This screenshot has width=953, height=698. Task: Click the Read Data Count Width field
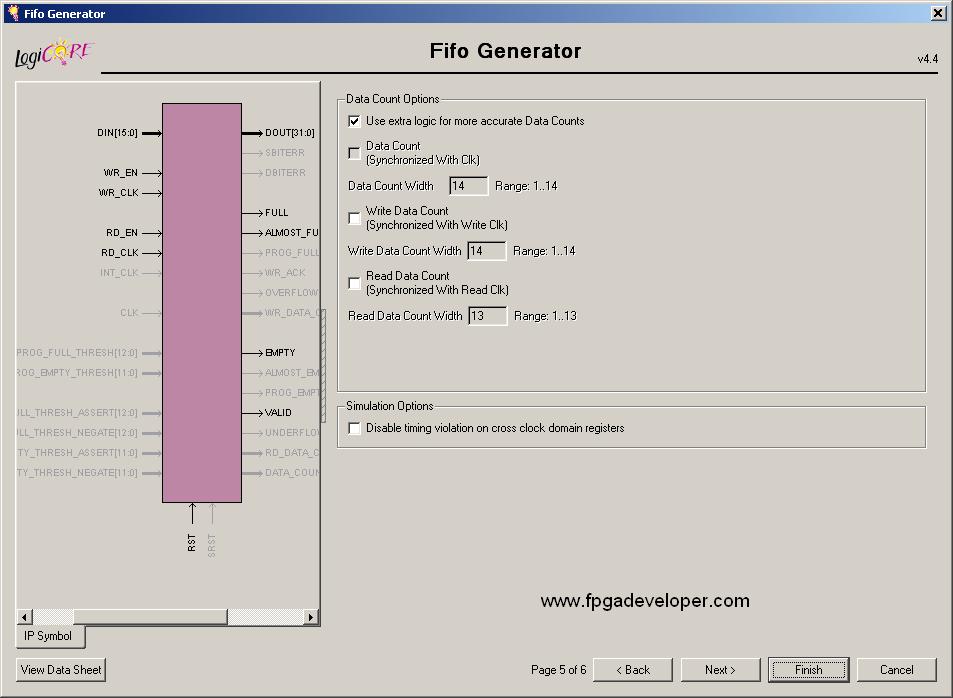(487, 316)
